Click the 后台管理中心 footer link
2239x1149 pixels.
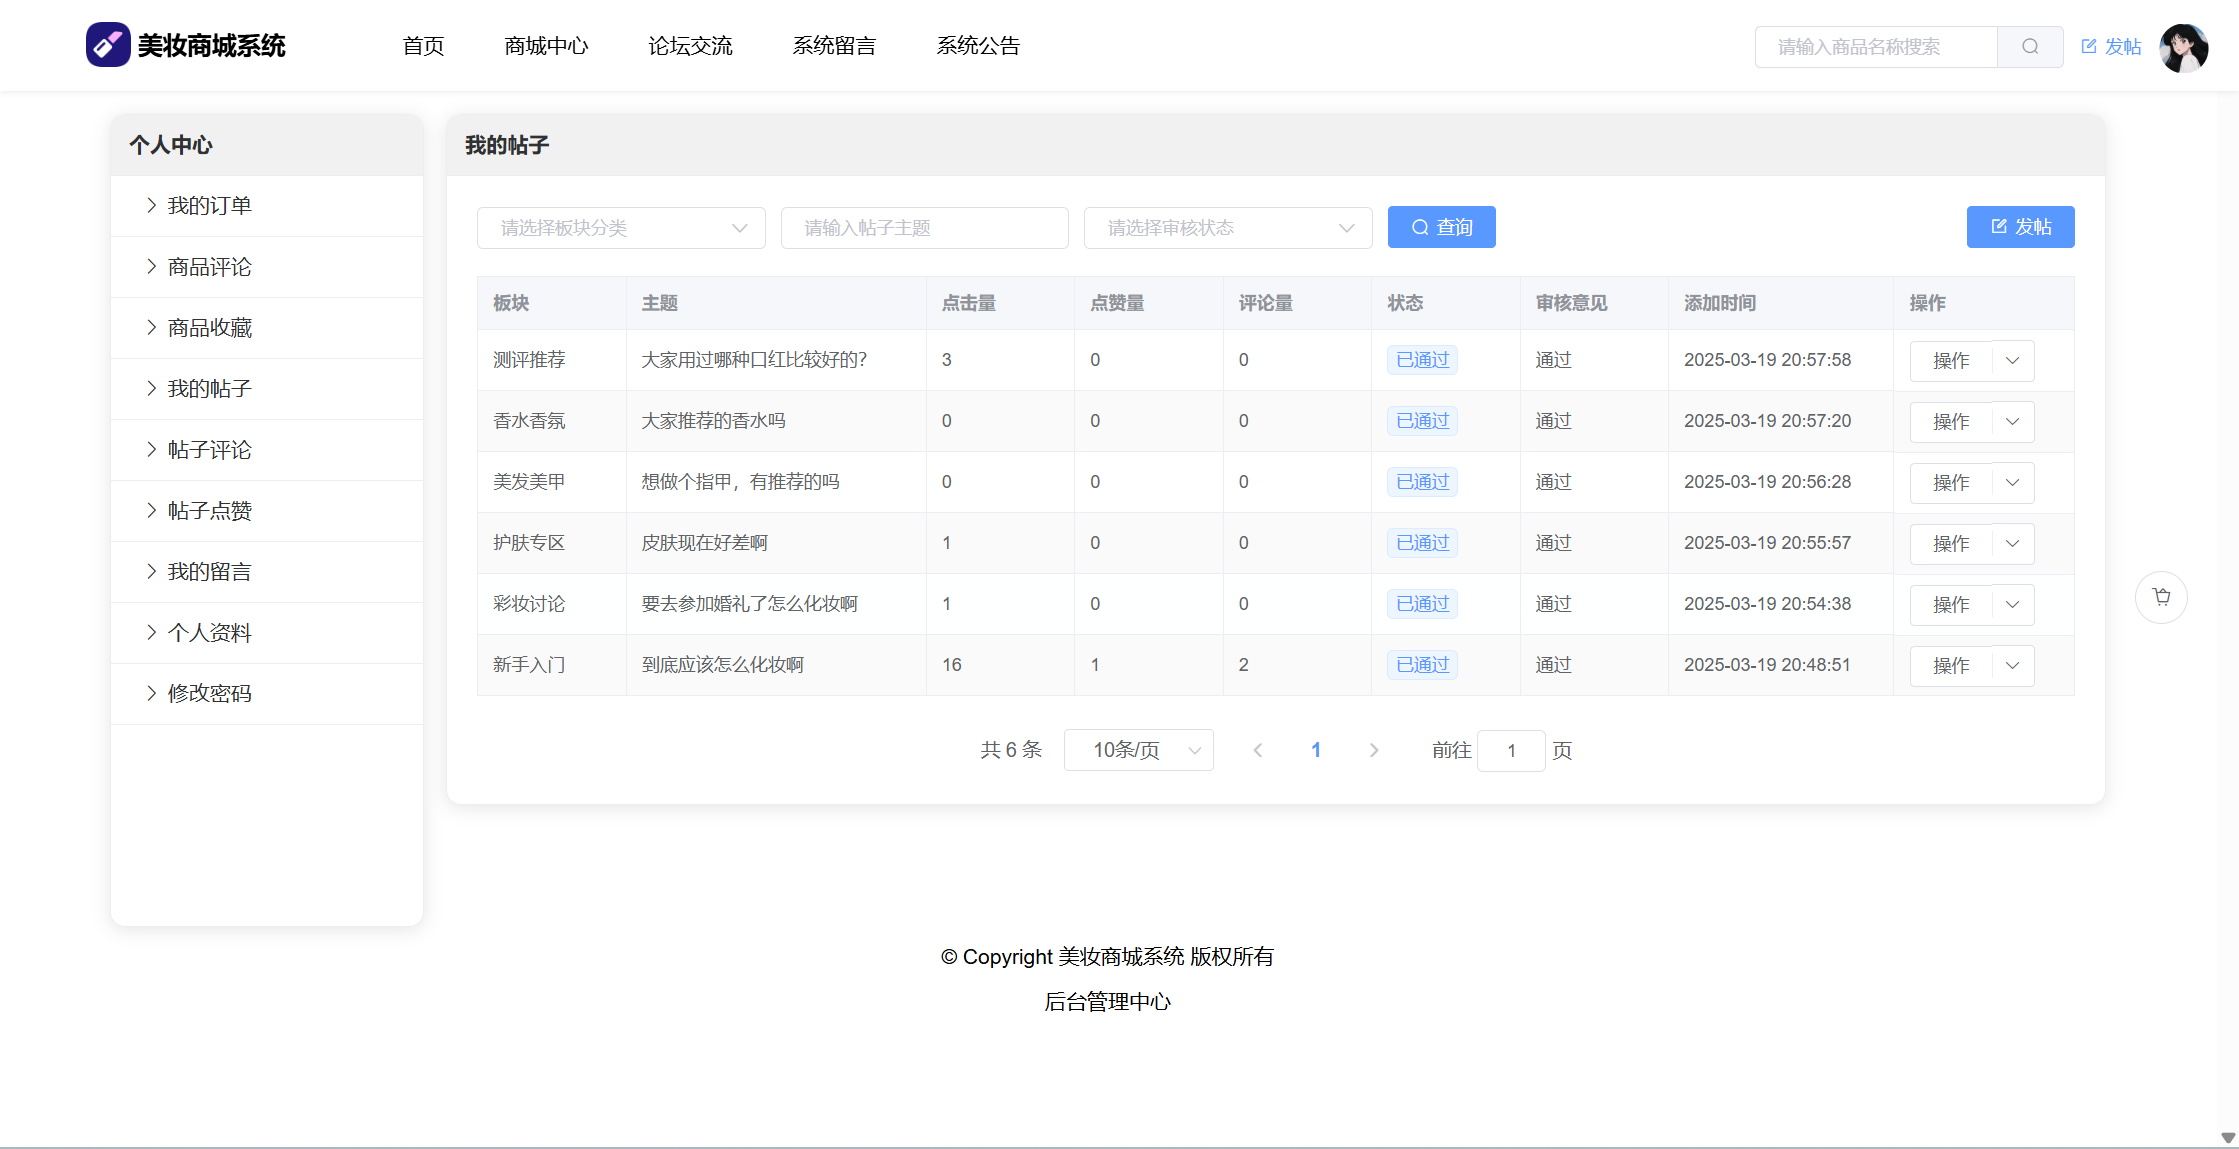pyautogui.click(x=1107, y=1002)
